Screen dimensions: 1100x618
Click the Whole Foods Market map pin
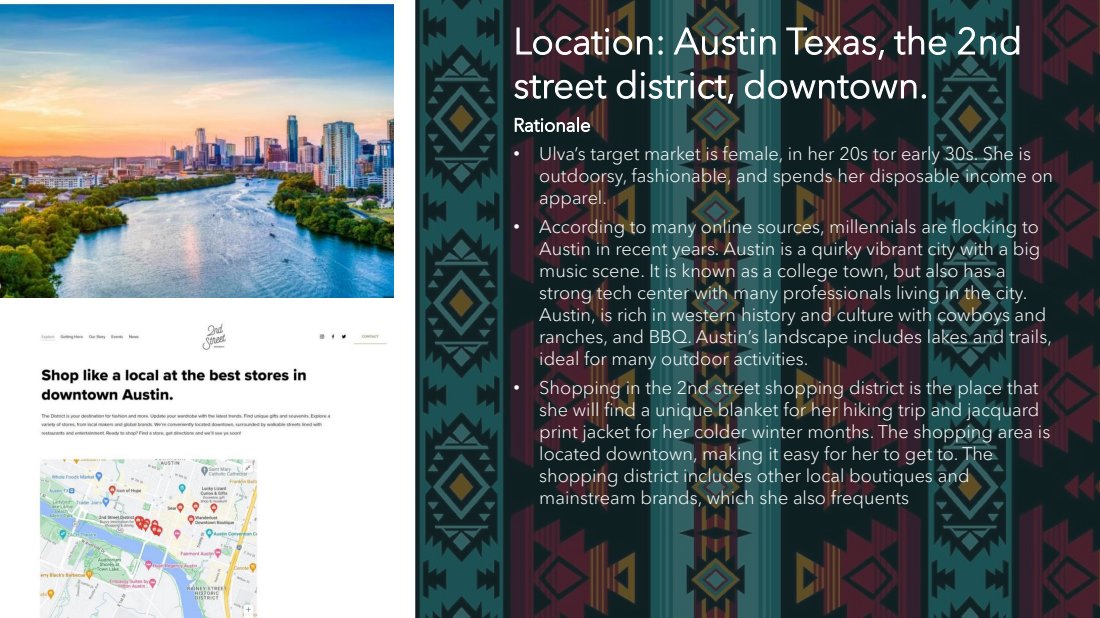(x=99, y=478)
